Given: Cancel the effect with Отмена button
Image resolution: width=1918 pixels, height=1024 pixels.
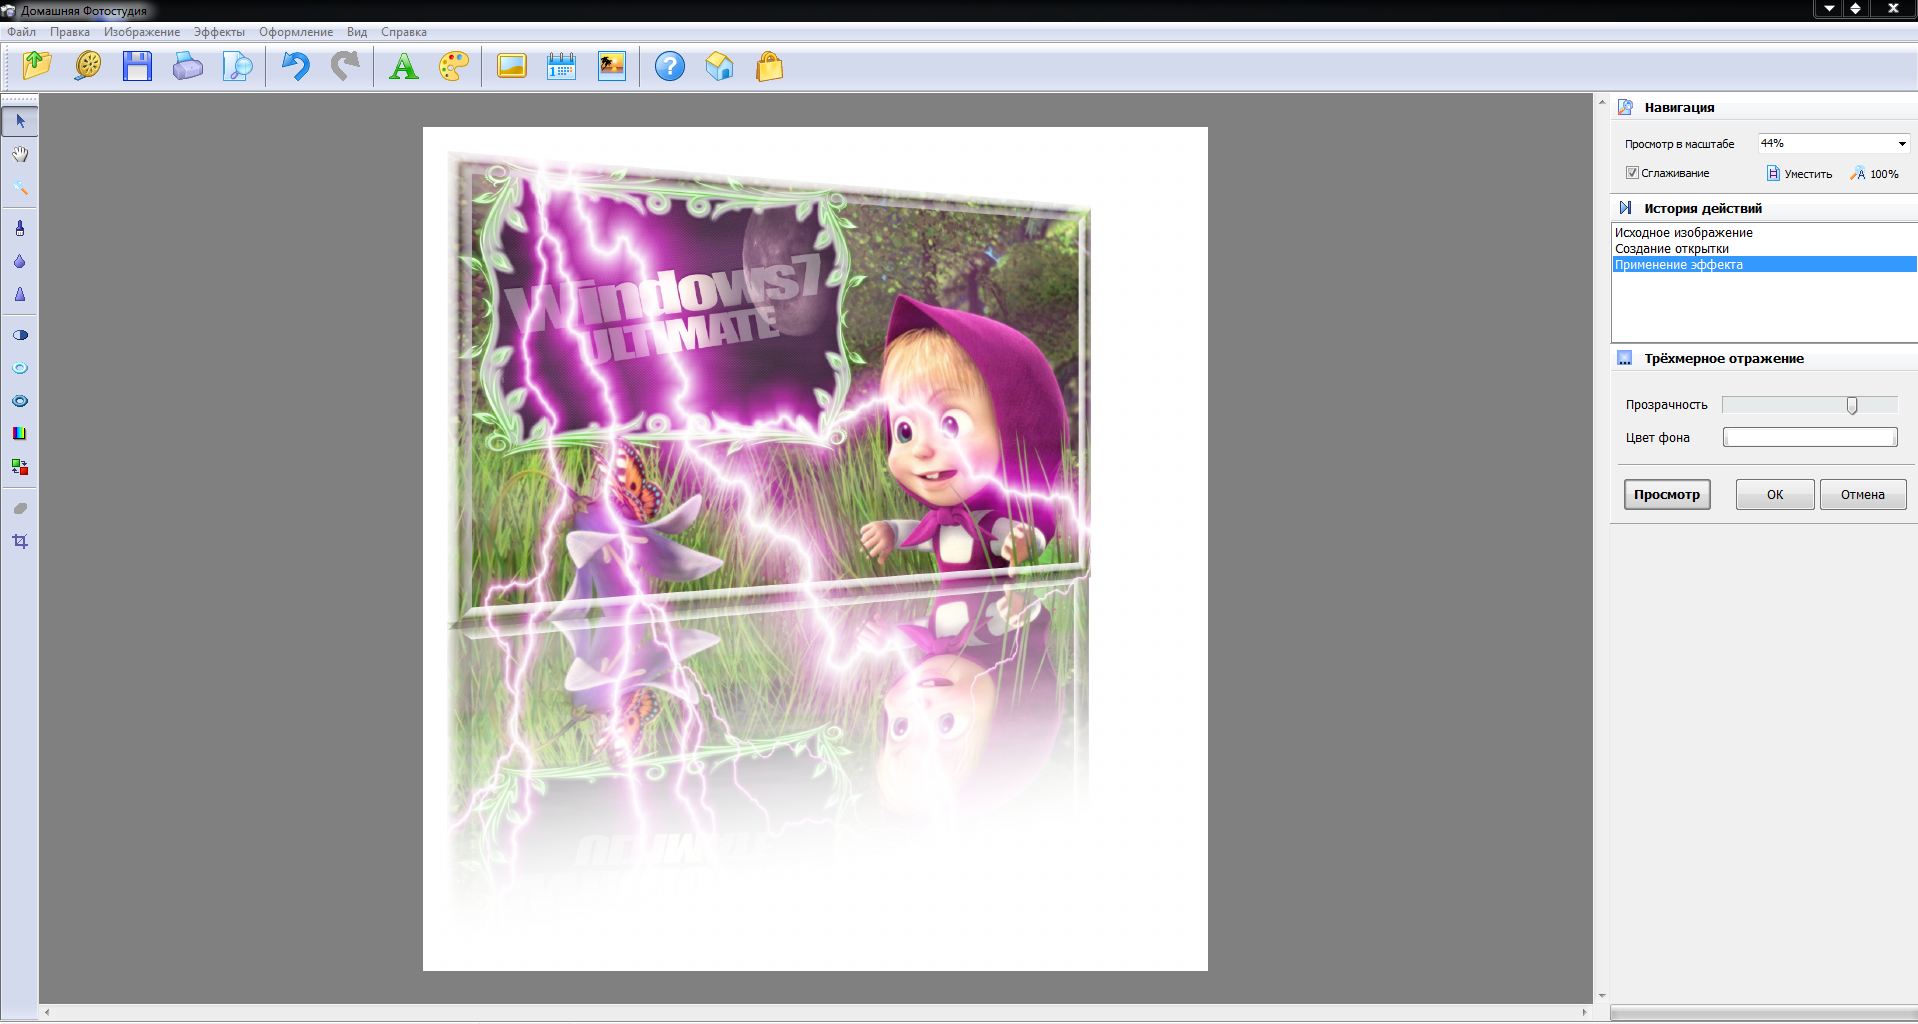Looking at the screenshot, I should pos(1863,494).
